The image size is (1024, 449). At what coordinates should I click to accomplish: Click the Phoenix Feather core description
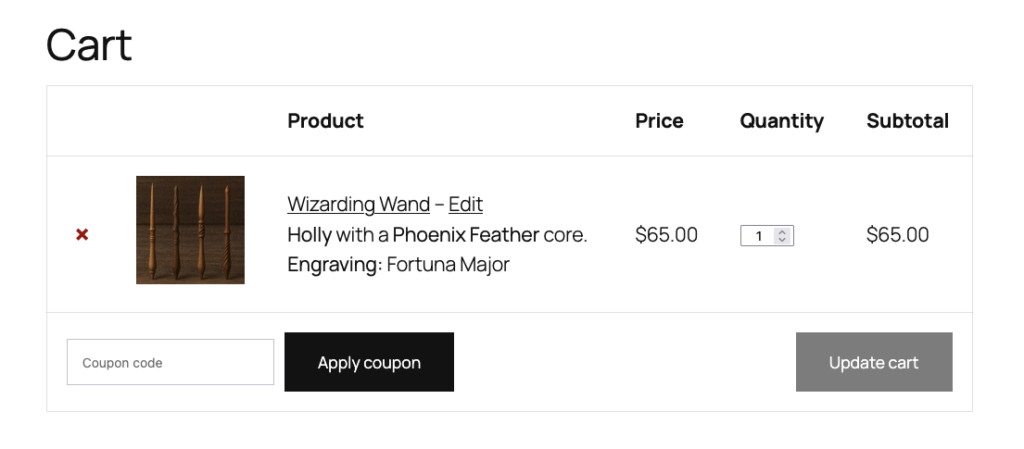pos(465,235)
